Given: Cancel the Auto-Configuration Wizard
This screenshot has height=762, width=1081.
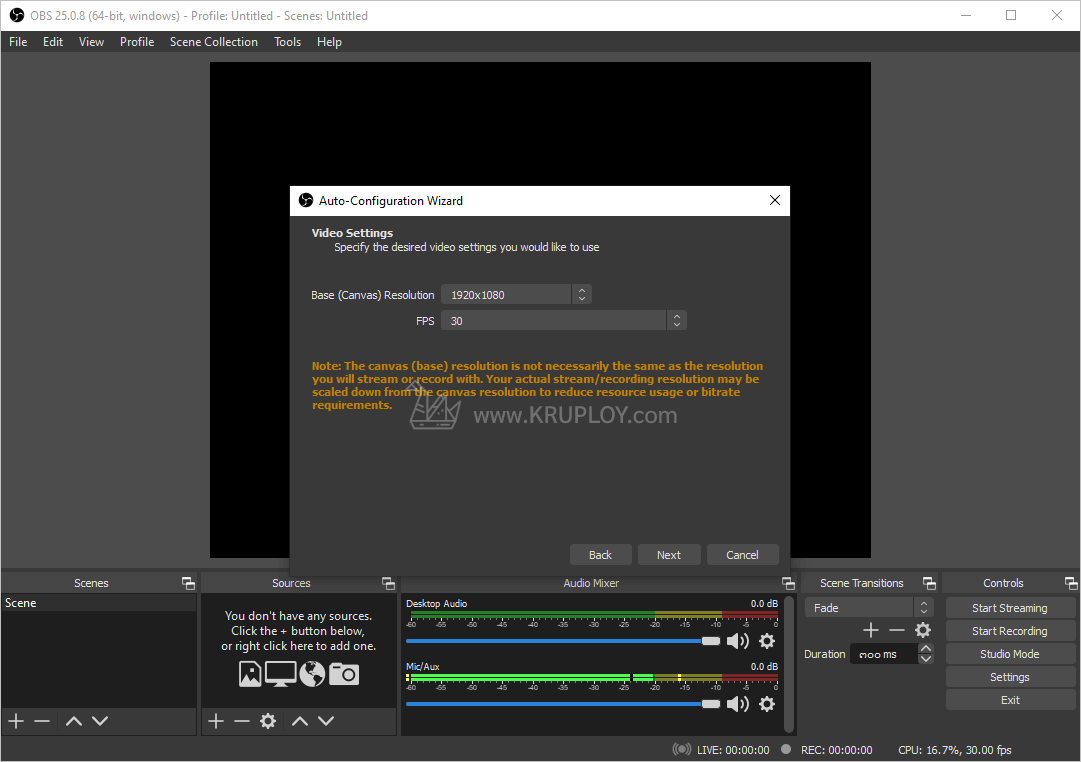Looking at the screenshot, I should [x=742, y=555].
